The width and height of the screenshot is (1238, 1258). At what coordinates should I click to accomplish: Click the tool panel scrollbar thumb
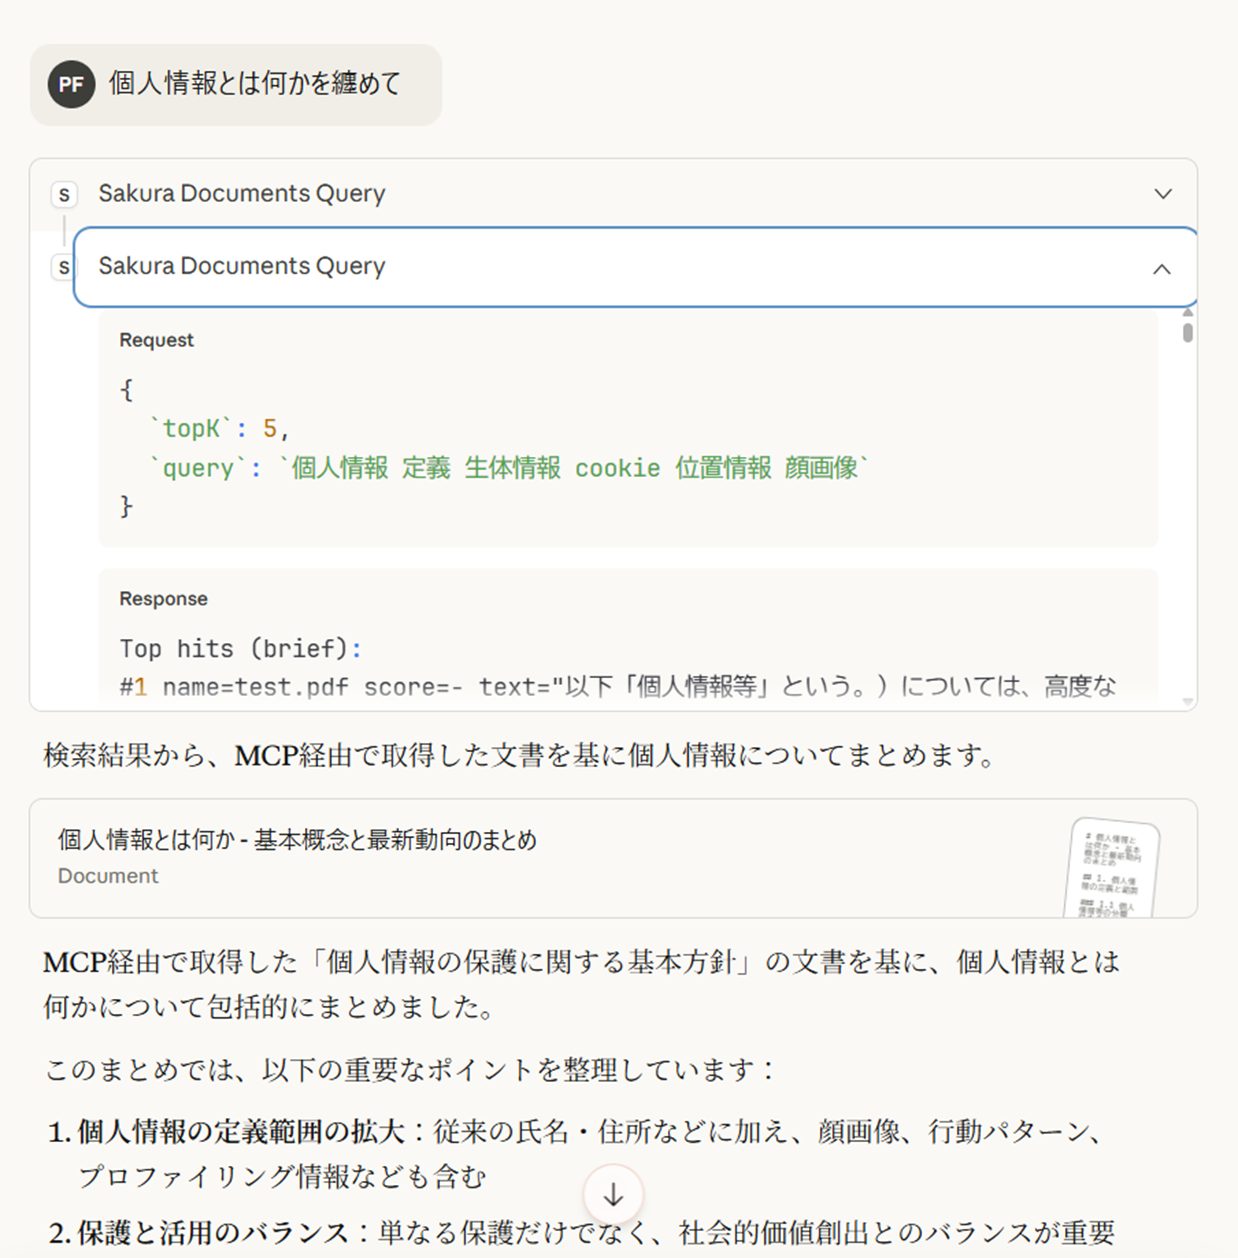point(1187,332)
